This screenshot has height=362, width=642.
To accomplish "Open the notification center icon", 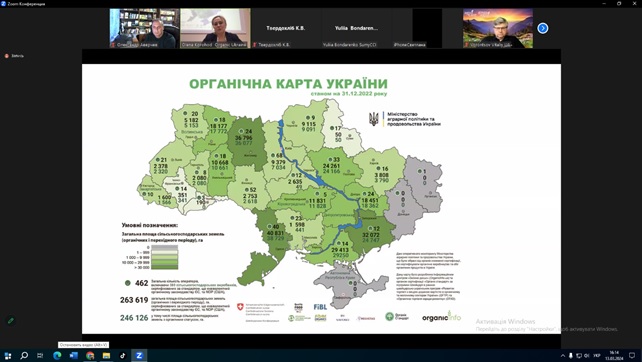I will 632,355.
